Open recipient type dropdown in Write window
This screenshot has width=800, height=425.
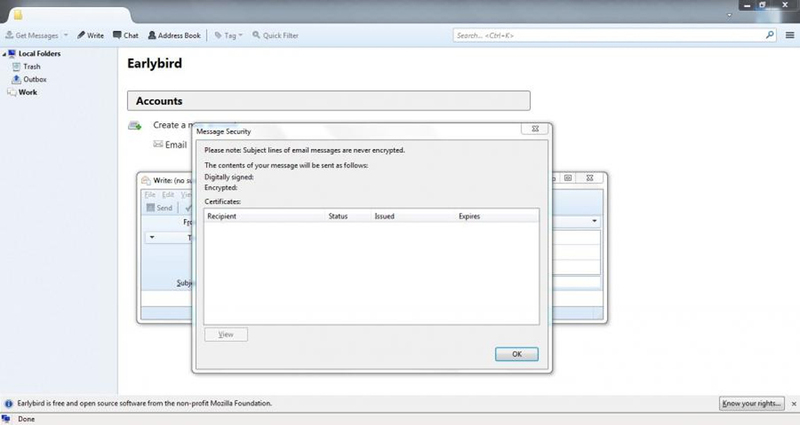152,237
